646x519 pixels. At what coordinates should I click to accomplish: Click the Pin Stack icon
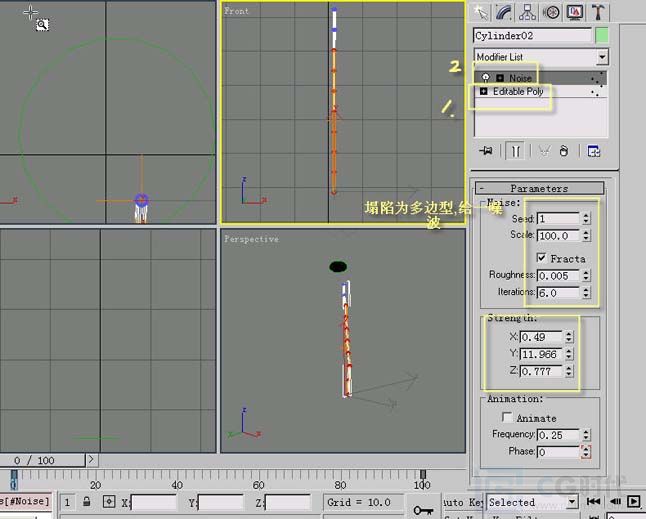coord(486,151)
